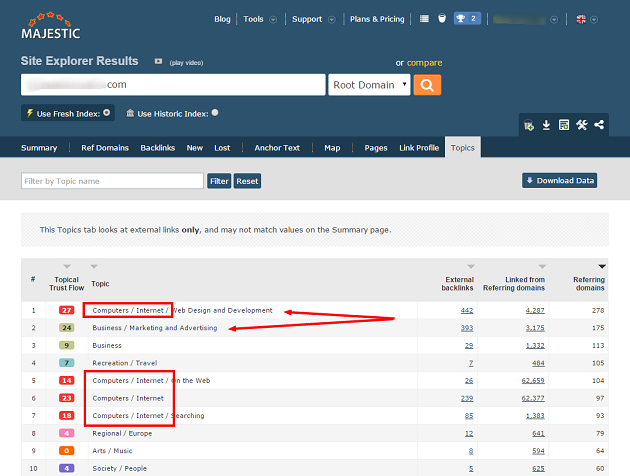Screen dimensions: 630x476
Task: Click the compare link
Action: coord(424,63)
